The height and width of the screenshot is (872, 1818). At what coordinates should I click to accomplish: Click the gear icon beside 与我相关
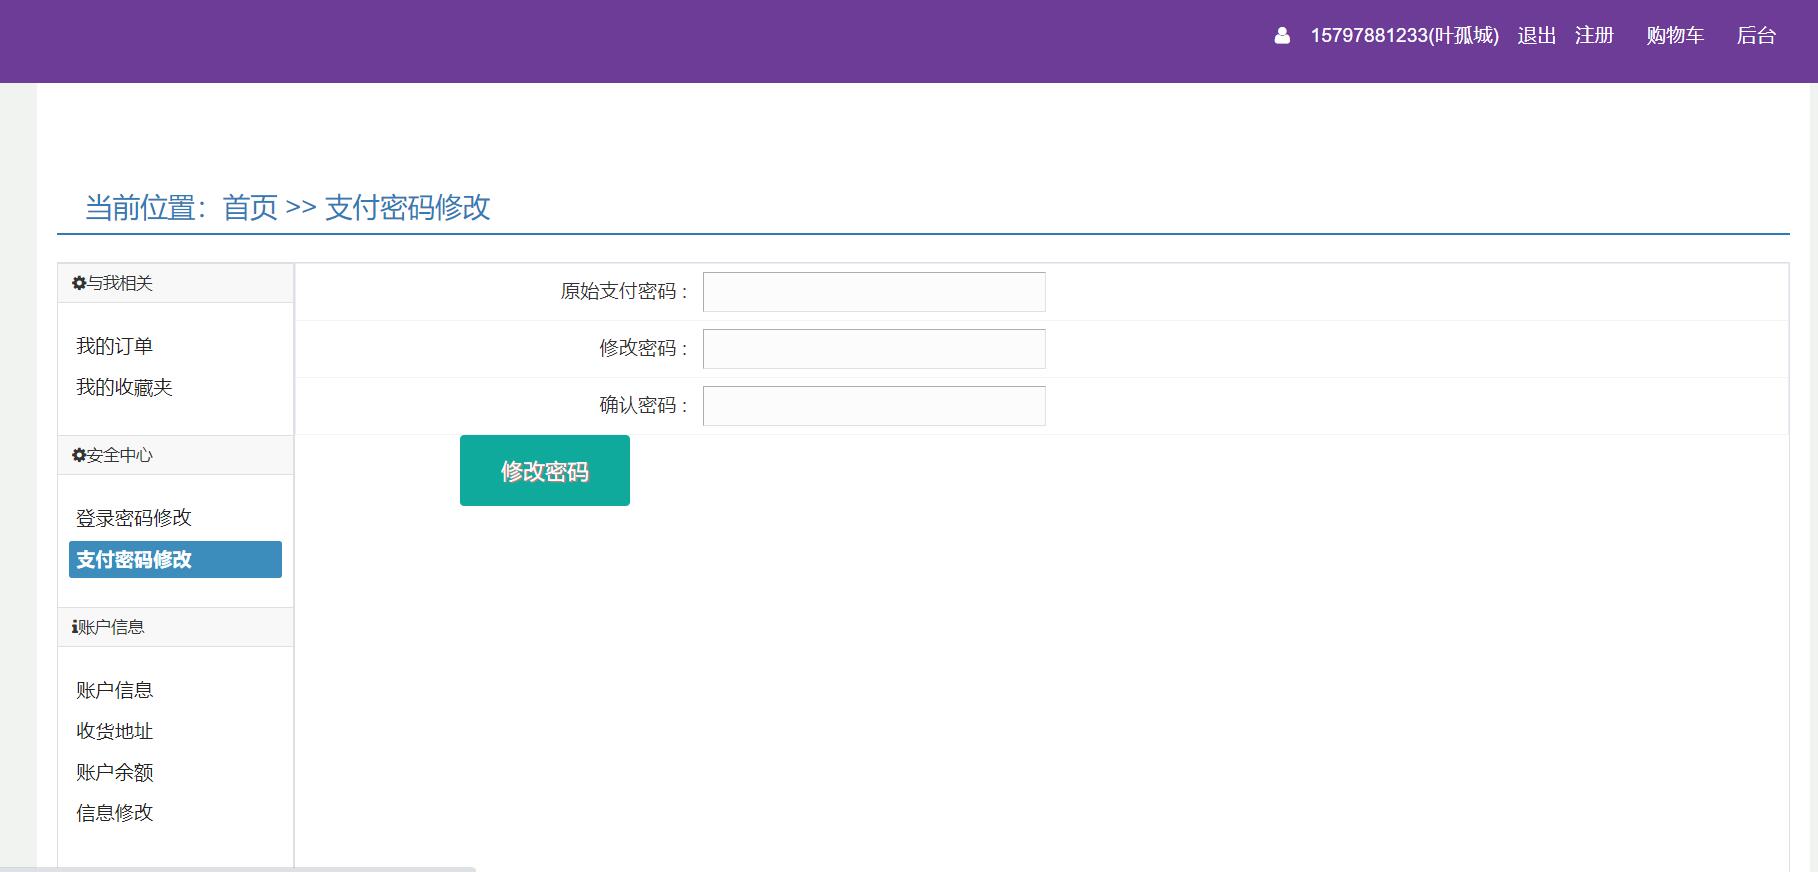(79, 283)
